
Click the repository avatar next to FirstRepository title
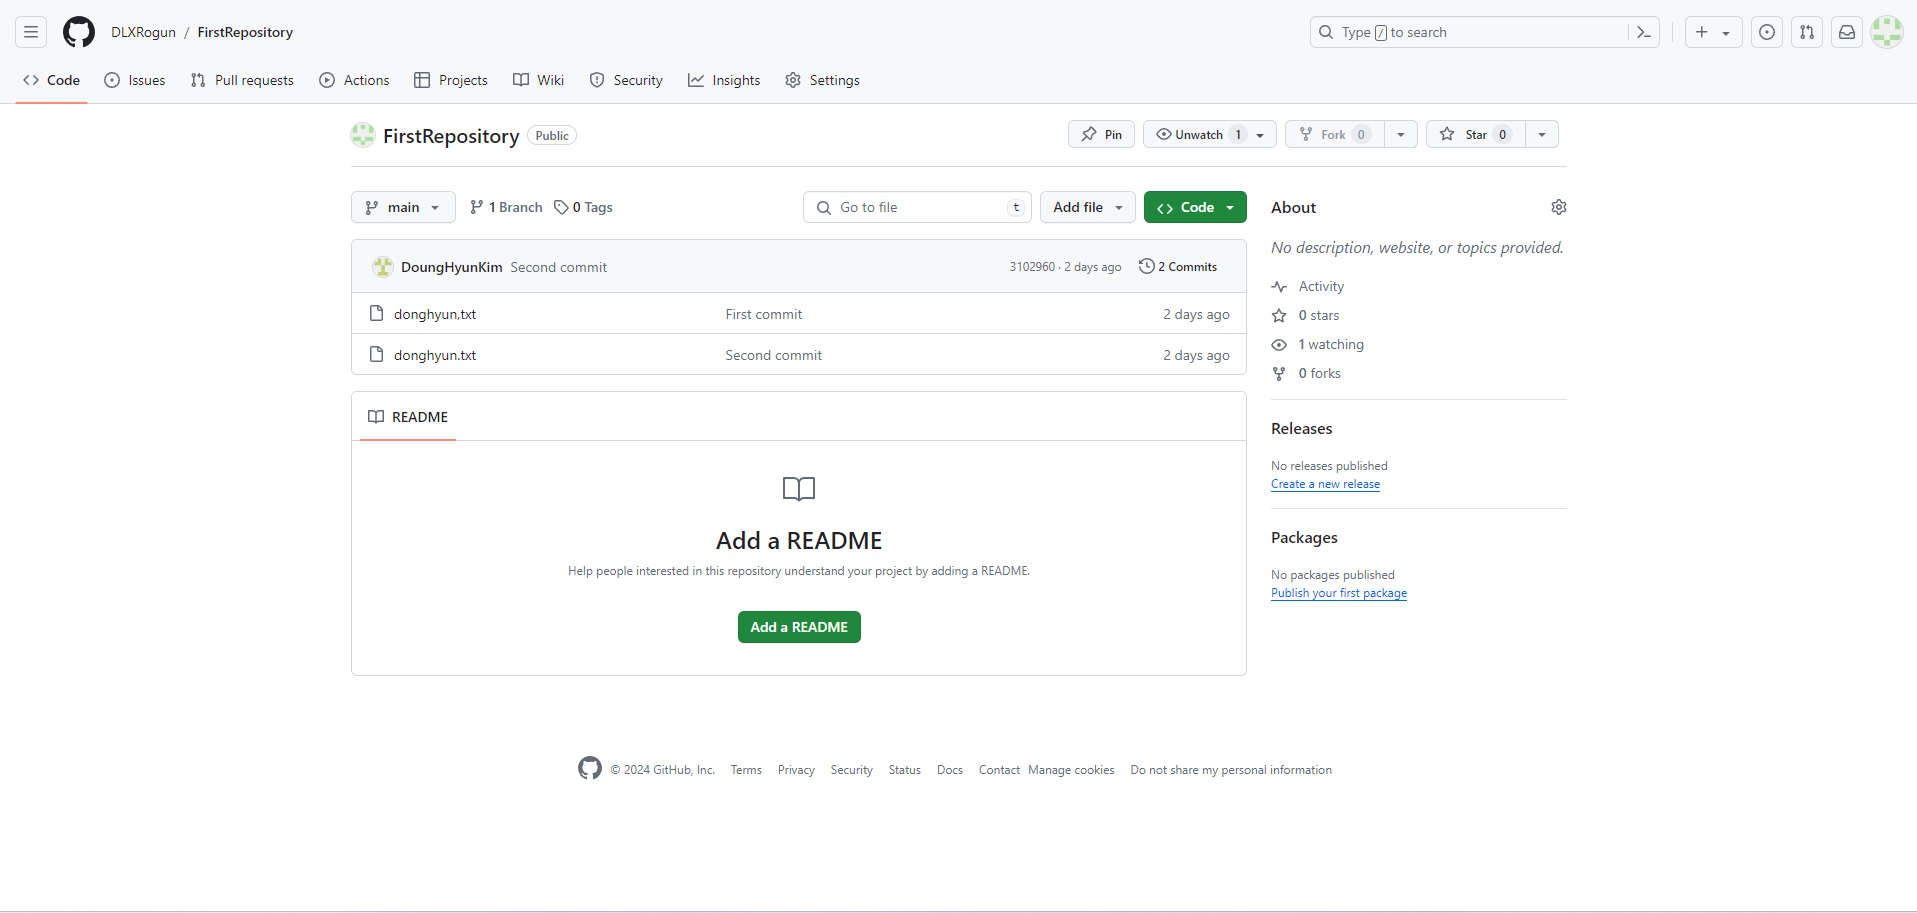[363, 135]
